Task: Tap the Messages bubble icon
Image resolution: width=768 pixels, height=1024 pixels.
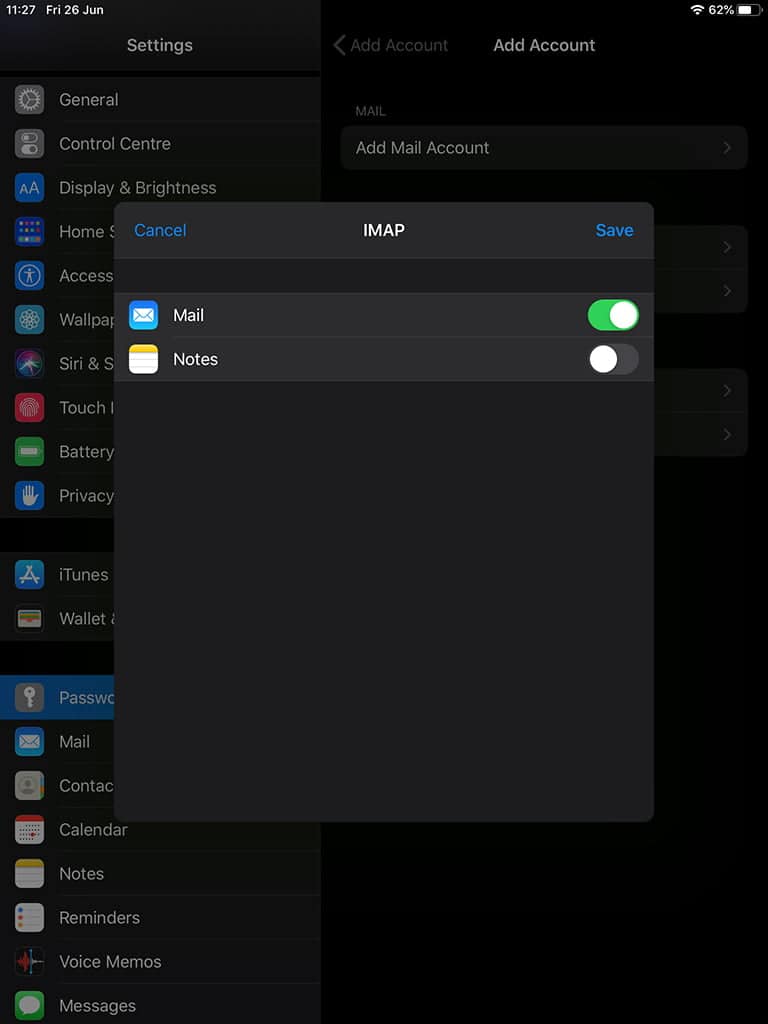Action: pos(29,1006)
